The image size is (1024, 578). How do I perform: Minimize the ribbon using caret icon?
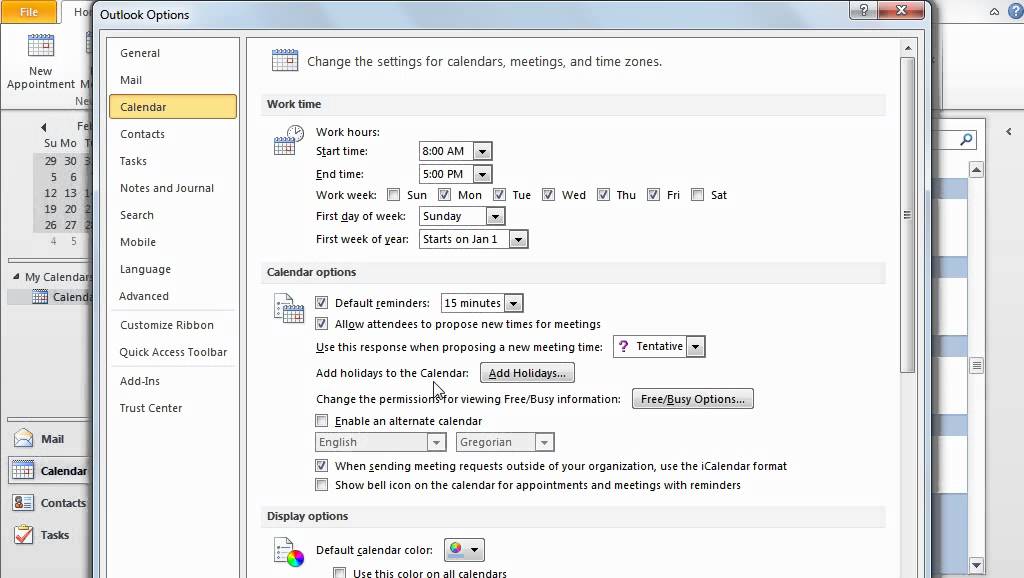(x=994, y=12)
